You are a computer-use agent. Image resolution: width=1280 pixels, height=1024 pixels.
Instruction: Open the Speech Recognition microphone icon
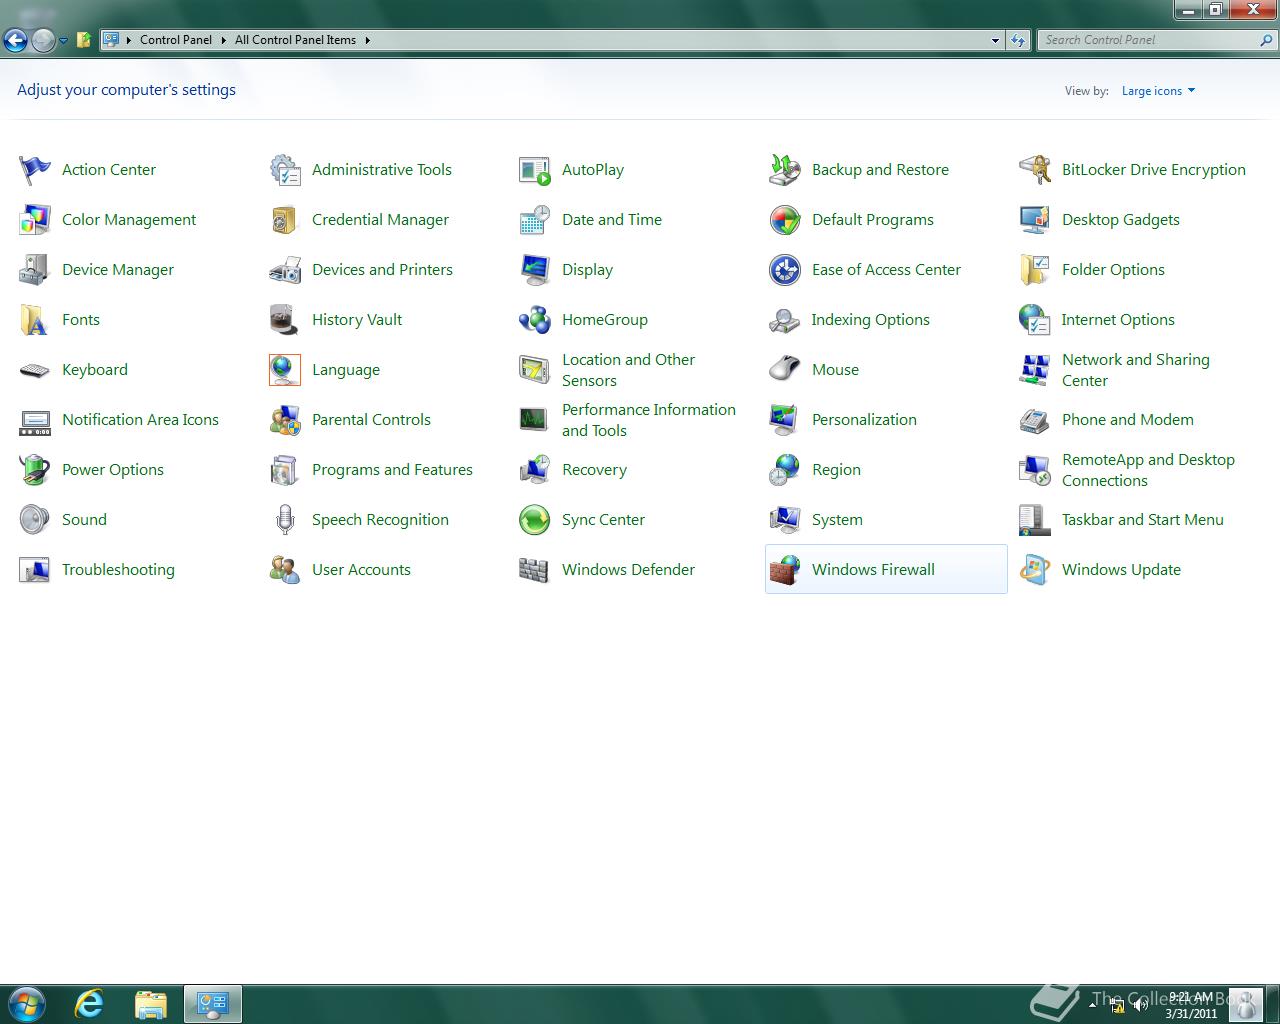tap(285, 520)
